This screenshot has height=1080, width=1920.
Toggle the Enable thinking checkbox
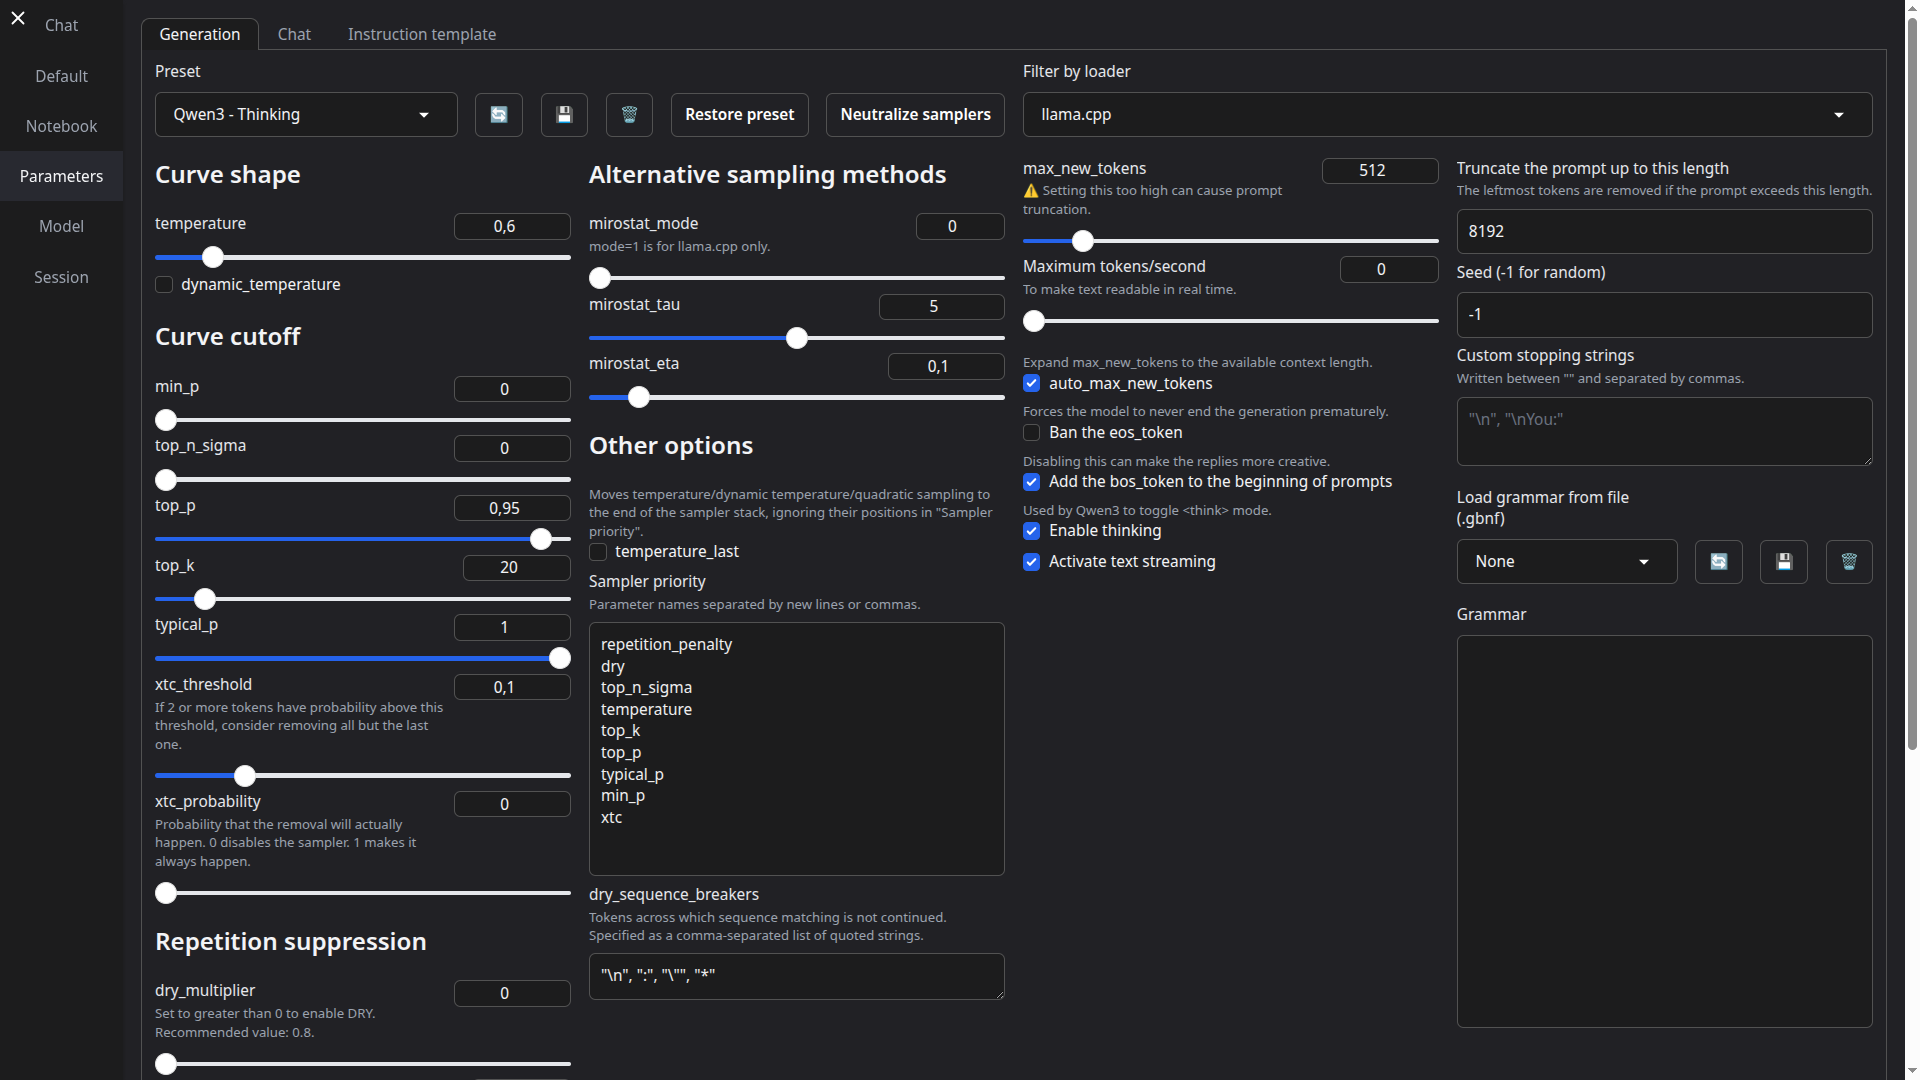[1032, 531]
